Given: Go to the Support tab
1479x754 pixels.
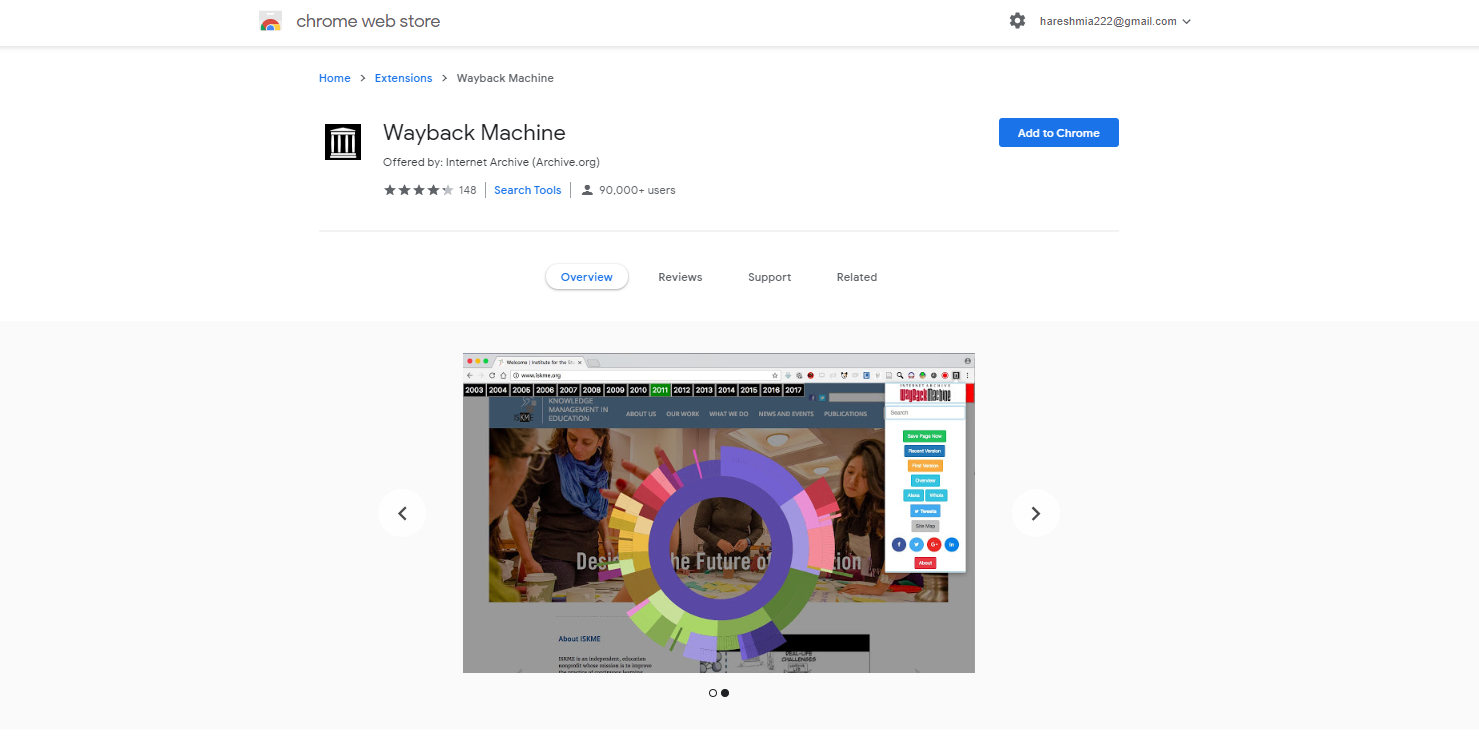Looking at the screenshot, I should point(770,277).
